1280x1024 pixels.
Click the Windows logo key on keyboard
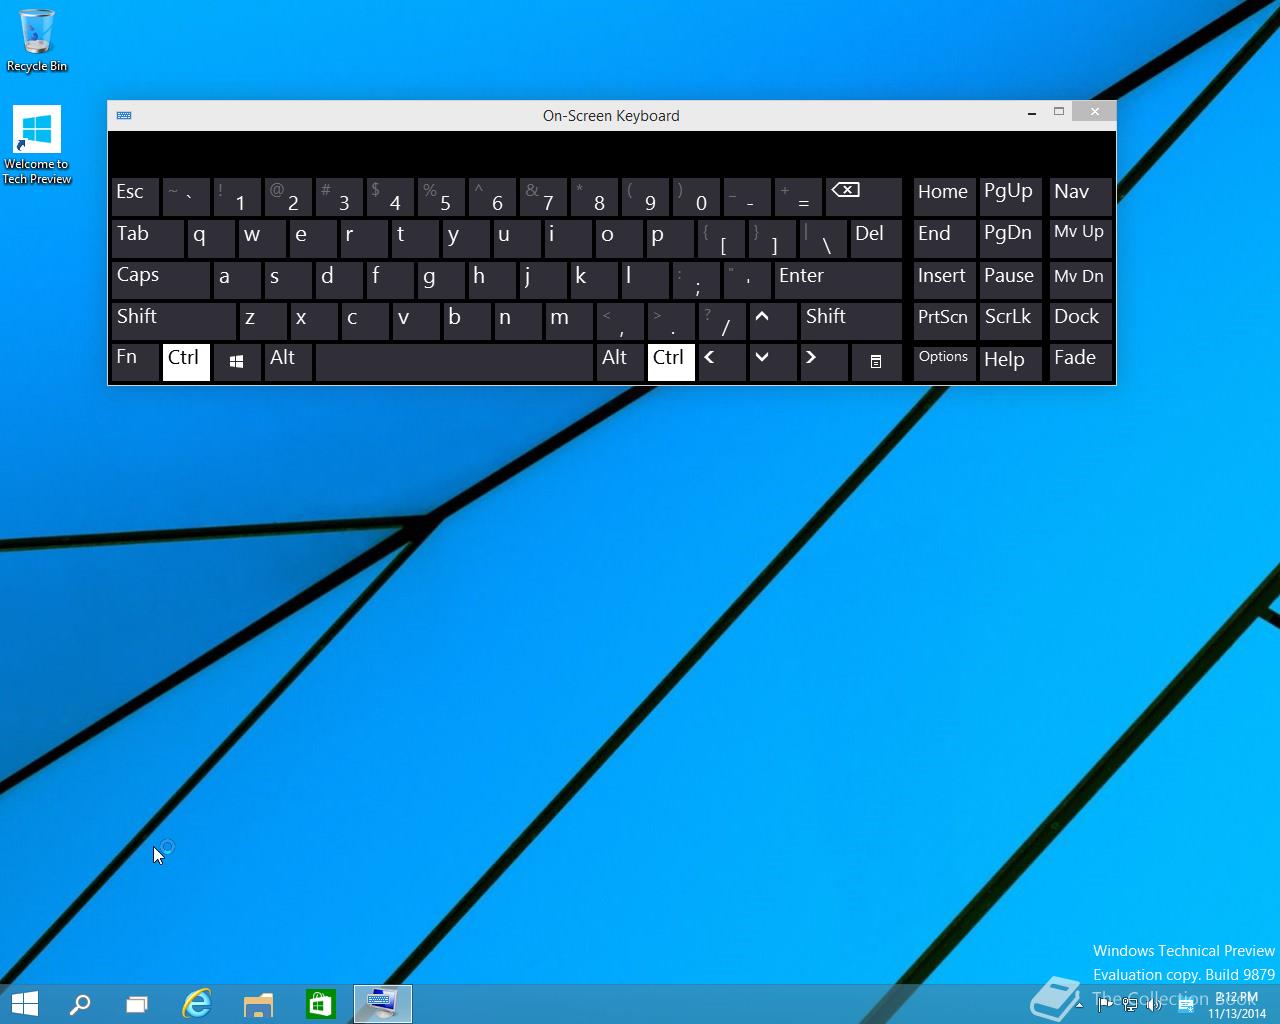(x=237, y=362)
